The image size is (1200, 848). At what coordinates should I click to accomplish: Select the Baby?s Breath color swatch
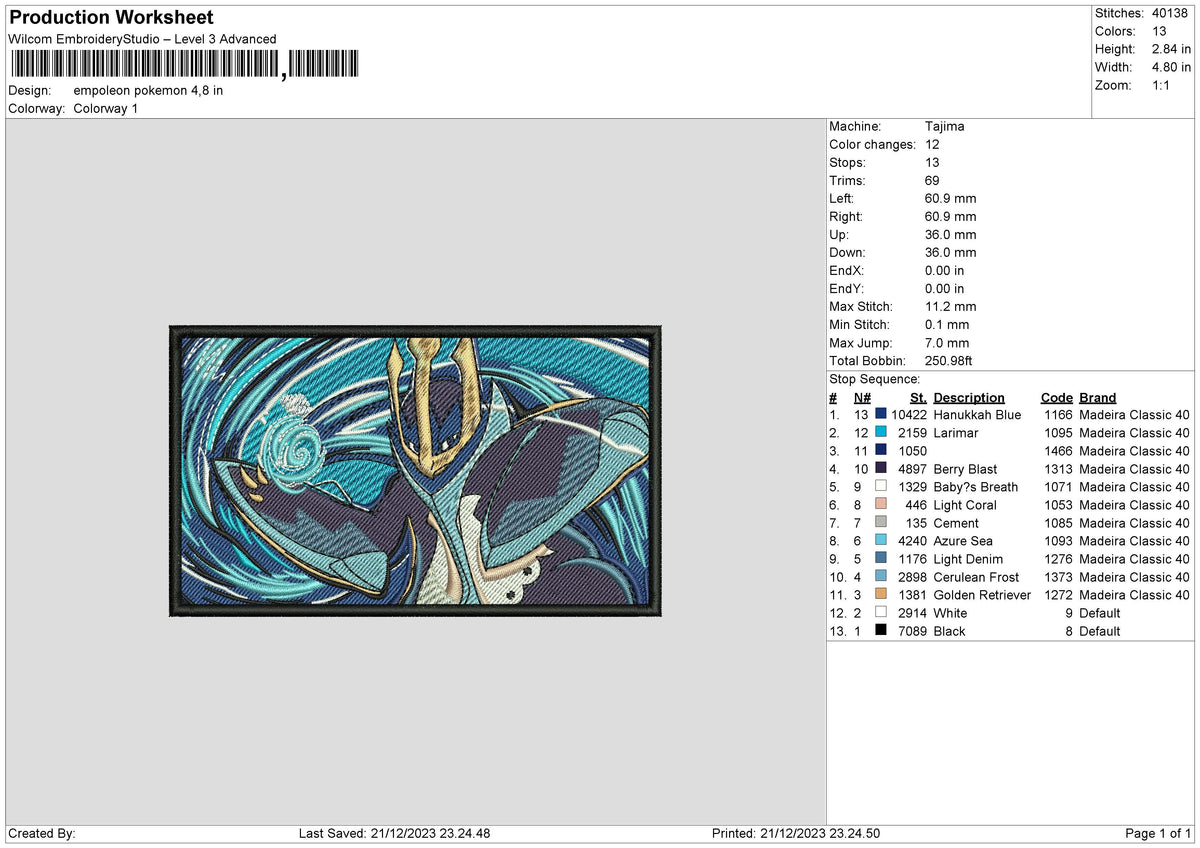[x=880, y=487]
